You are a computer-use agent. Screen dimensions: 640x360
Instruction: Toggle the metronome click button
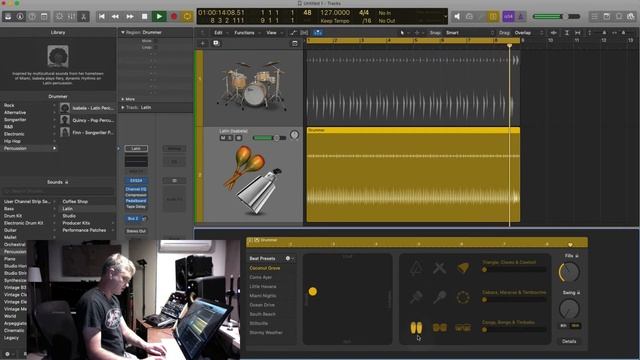coord(521,16)
